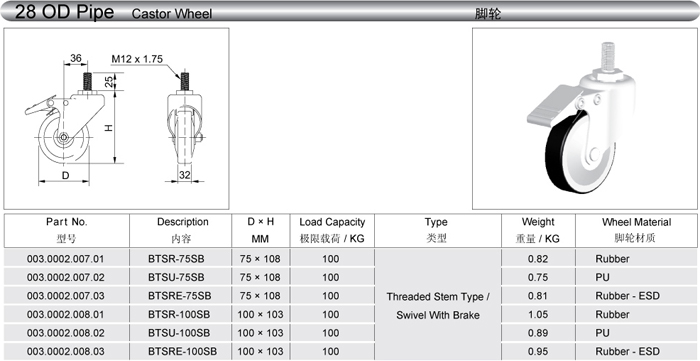The width and height of the screenshot is (700, 361).
Task: Click the Wheel Material column header
Action: click(636, 230)
